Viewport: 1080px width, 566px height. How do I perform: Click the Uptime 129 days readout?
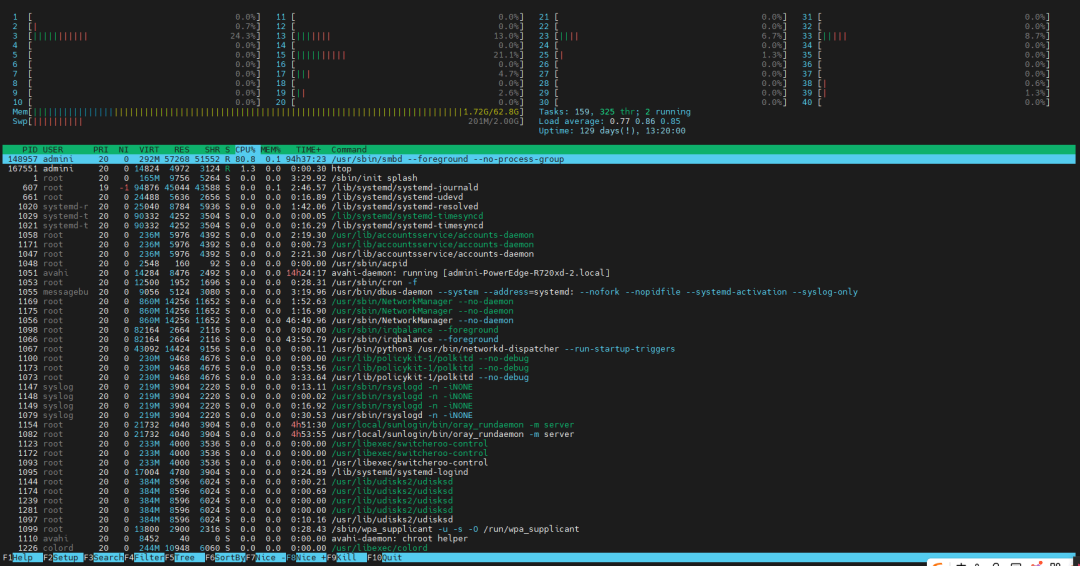pyautogui.click(x=612, y=131)
